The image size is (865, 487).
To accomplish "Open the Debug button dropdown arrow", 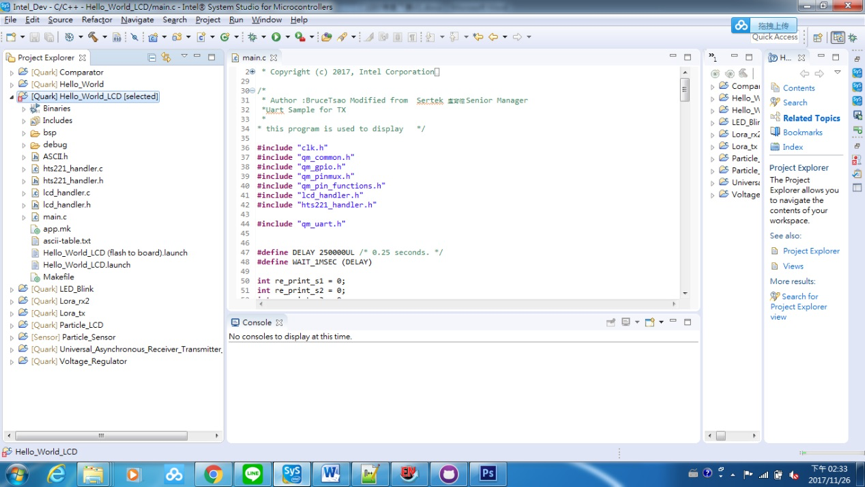I will (263, 37).
